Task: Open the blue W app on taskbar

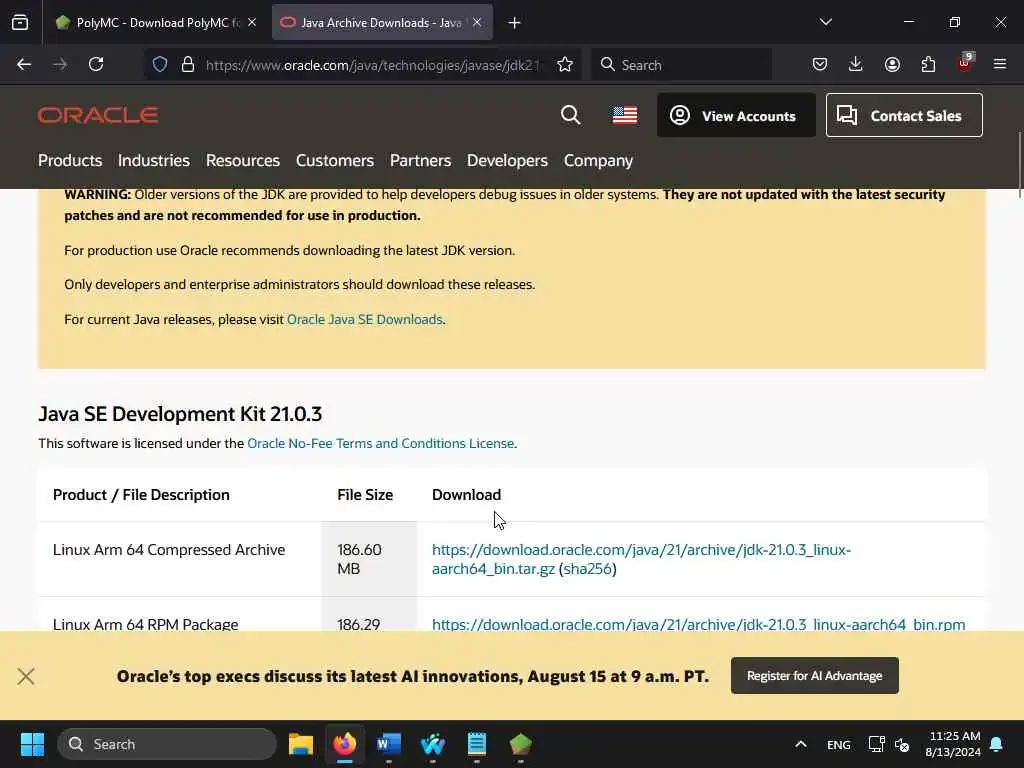Action: point(432,744)
